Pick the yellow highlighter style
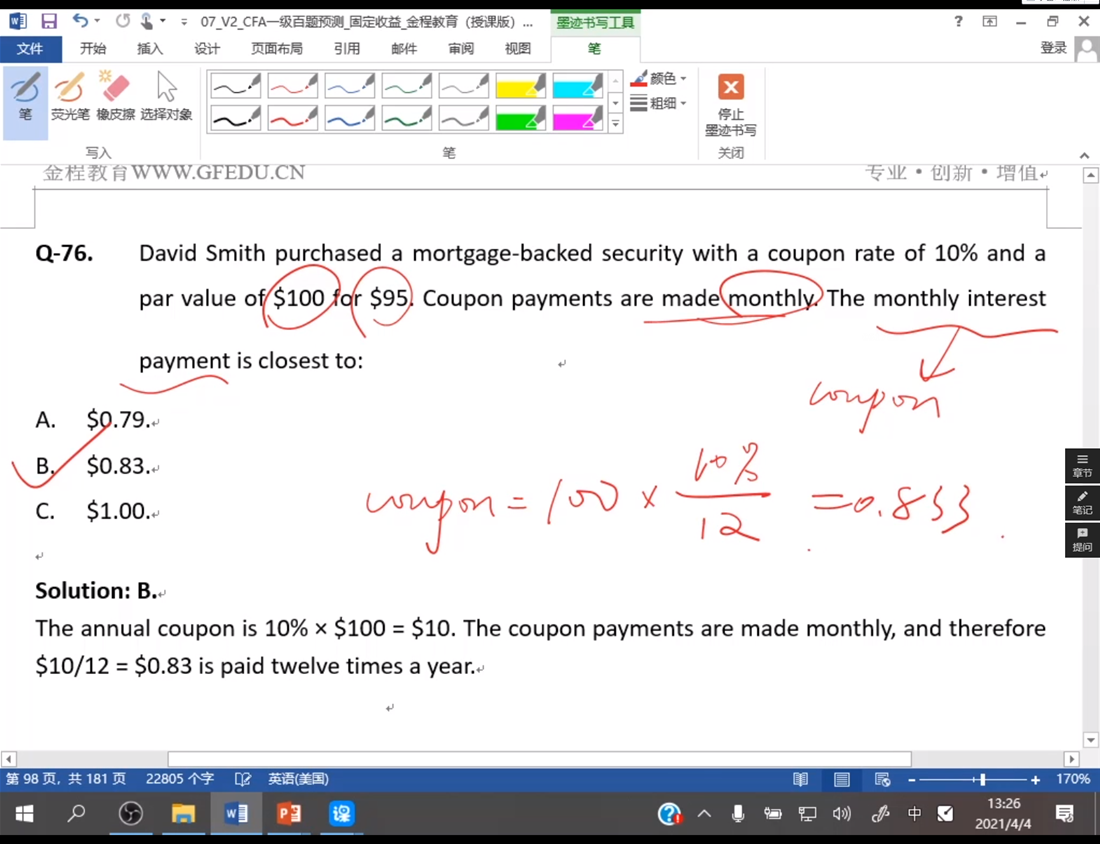 point(521,86)
